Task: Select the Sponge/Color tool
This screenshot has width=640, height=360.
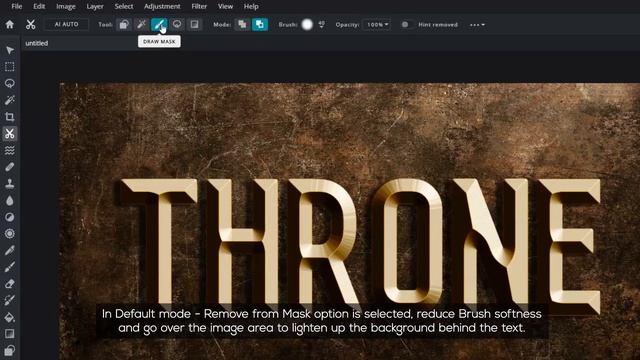Action: 10,233
